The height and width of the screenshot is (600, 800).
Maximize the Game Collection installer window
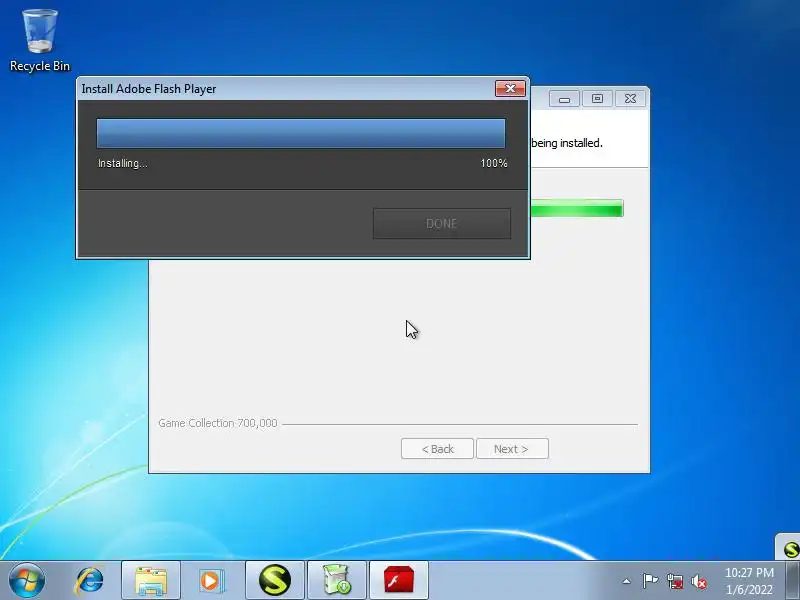click(x=597, y=99)
